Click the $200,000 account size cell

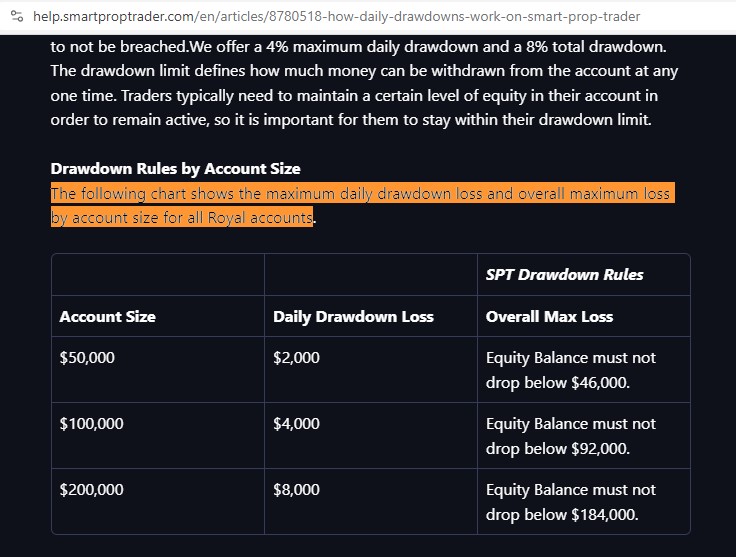coord(91,489)
